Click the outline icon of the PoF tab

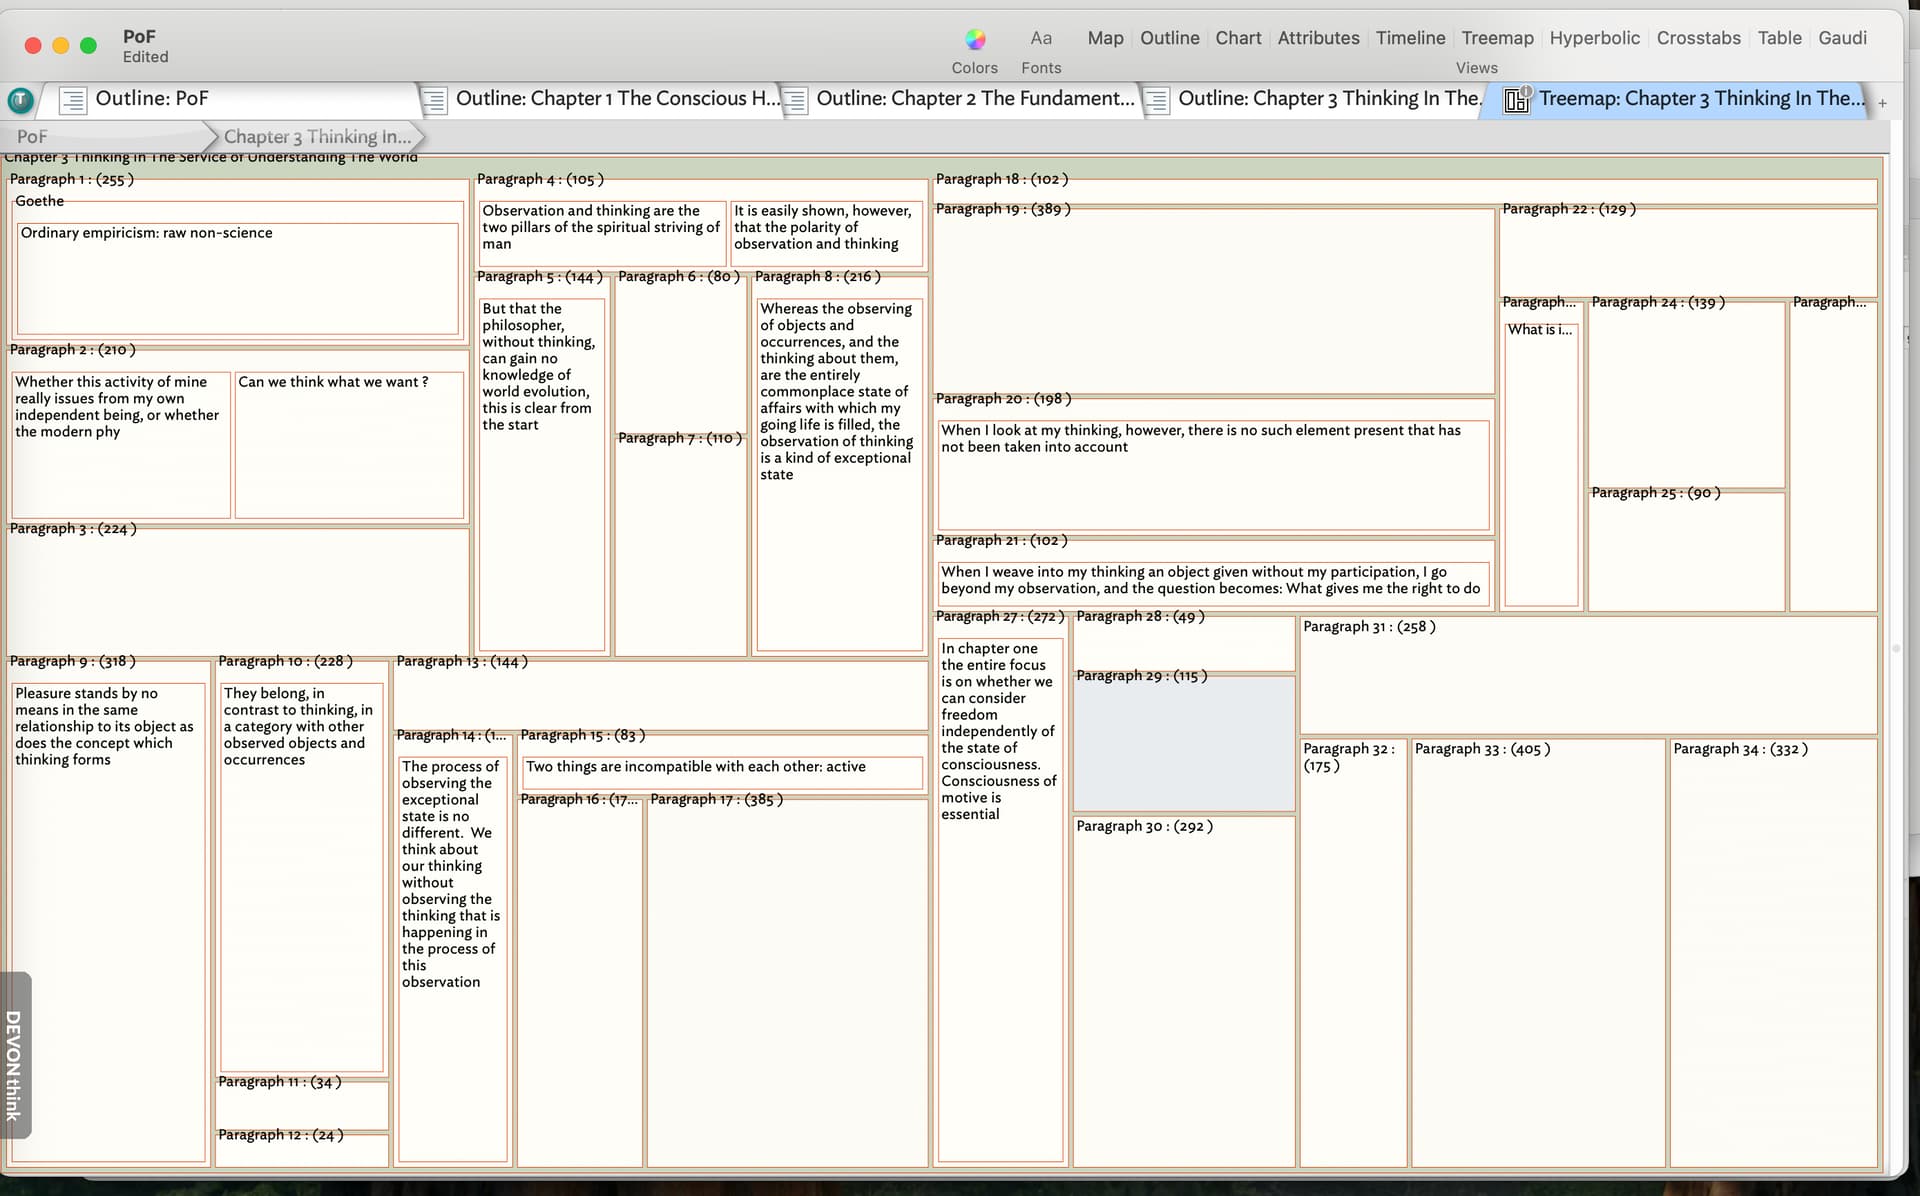point(72,100)
